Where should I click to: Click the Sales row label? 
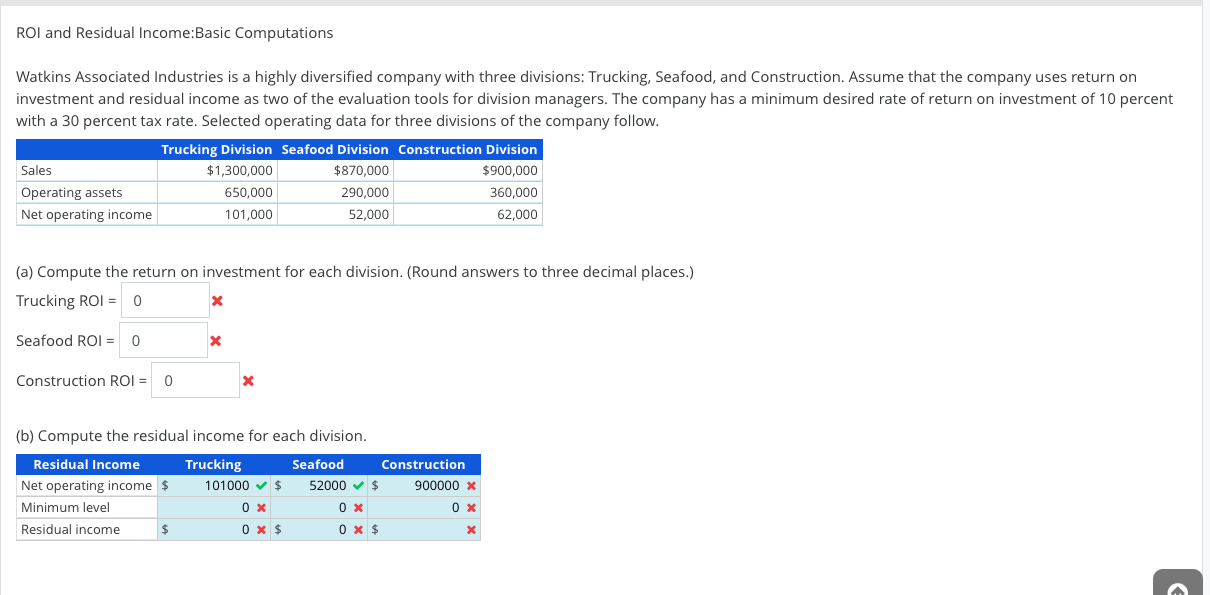[x=37, y=171]
